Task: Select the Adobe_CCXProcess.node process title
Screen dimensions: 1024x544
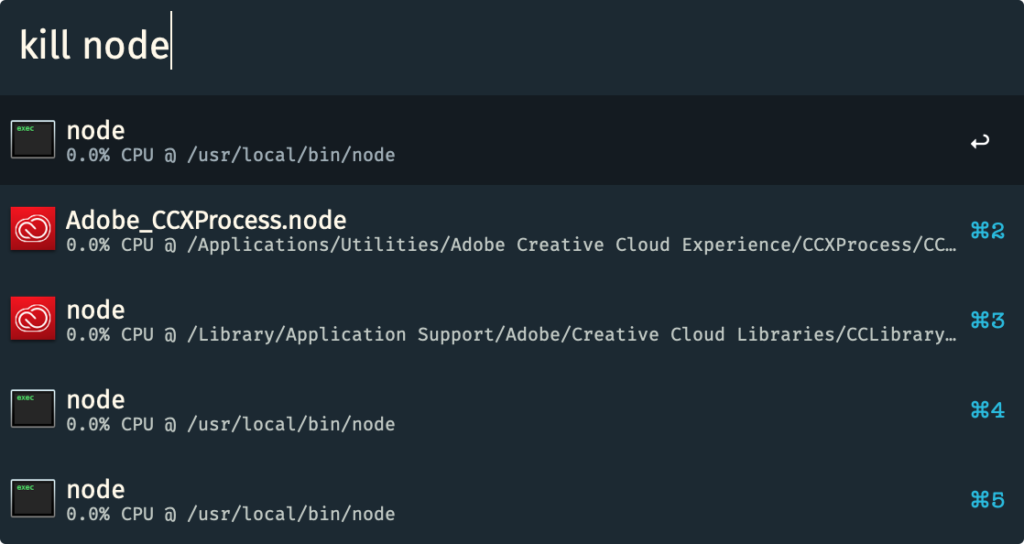Action: (x=206, y=221)
